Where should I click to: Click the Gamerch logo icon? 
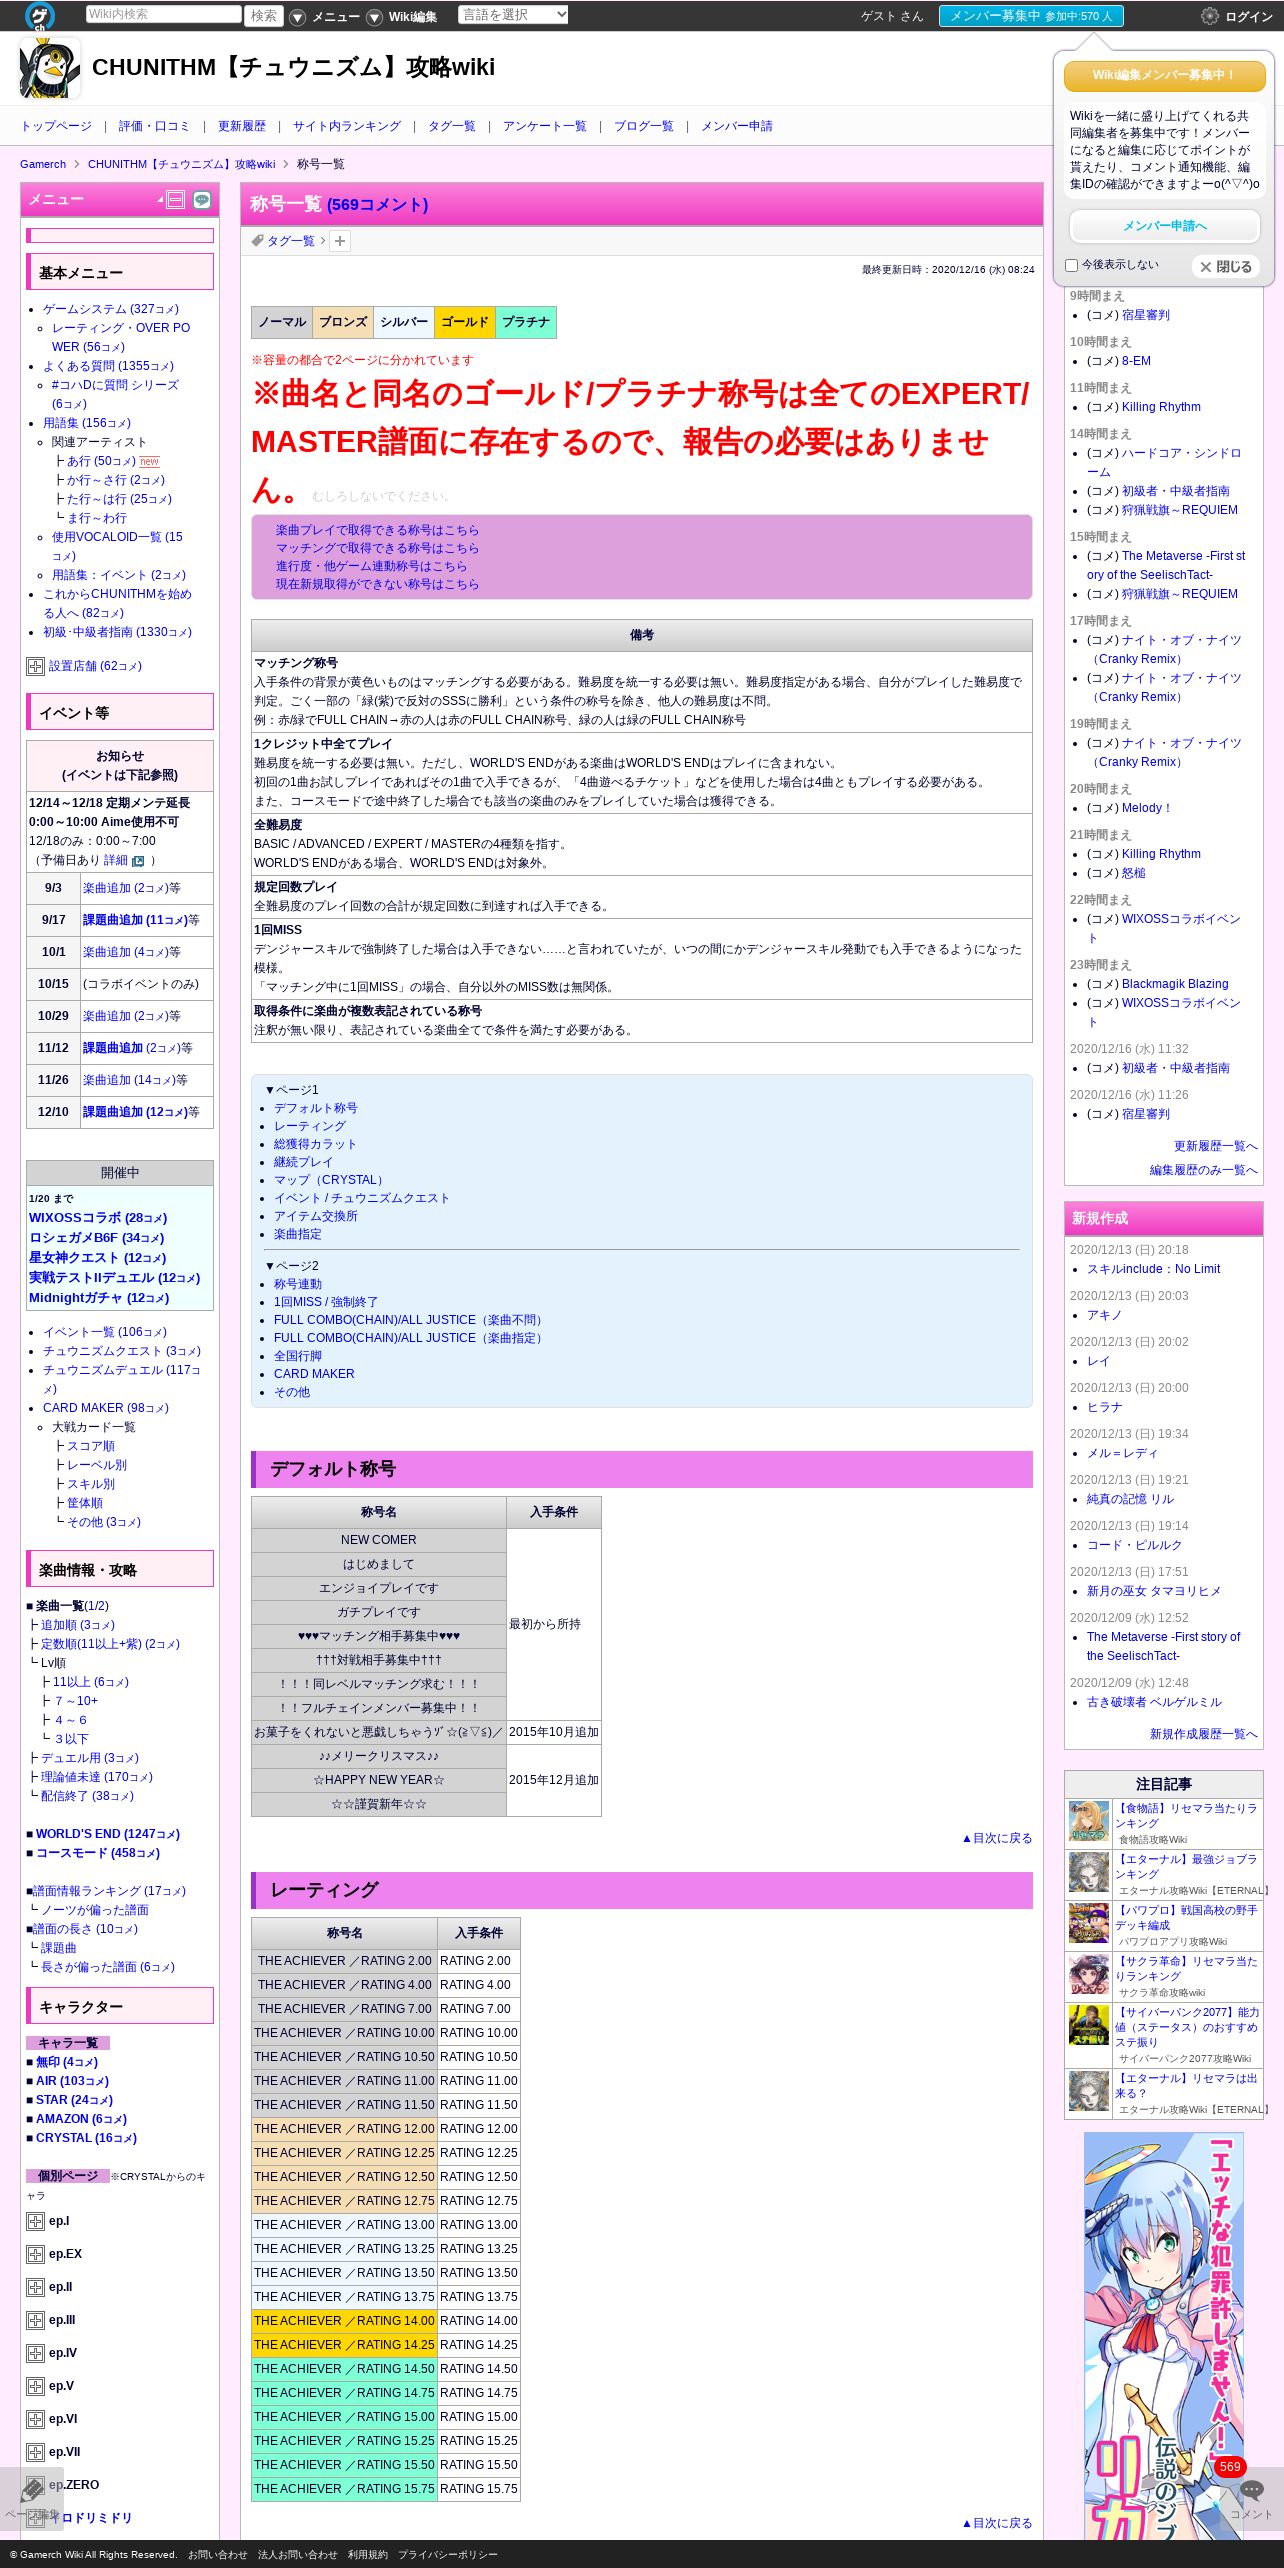[40, 16]
